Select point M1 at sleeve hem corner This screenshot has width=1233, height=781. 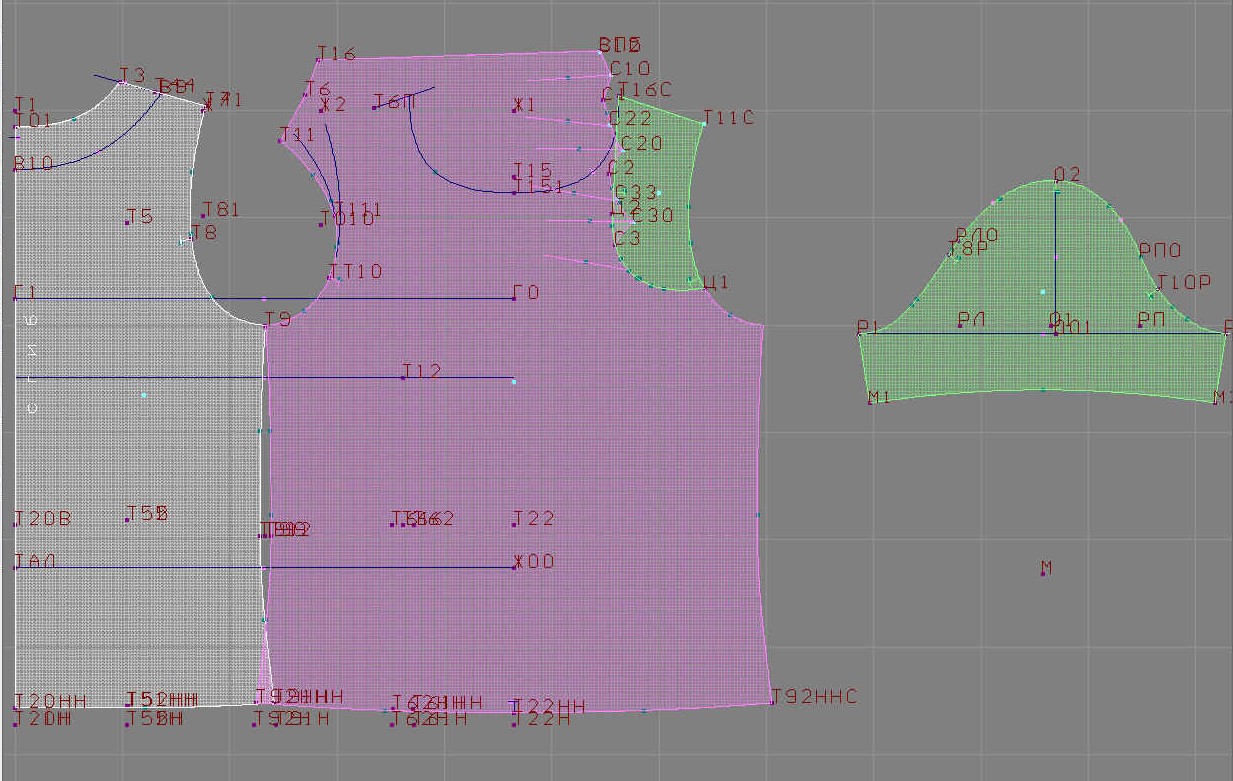click(870, 403)
